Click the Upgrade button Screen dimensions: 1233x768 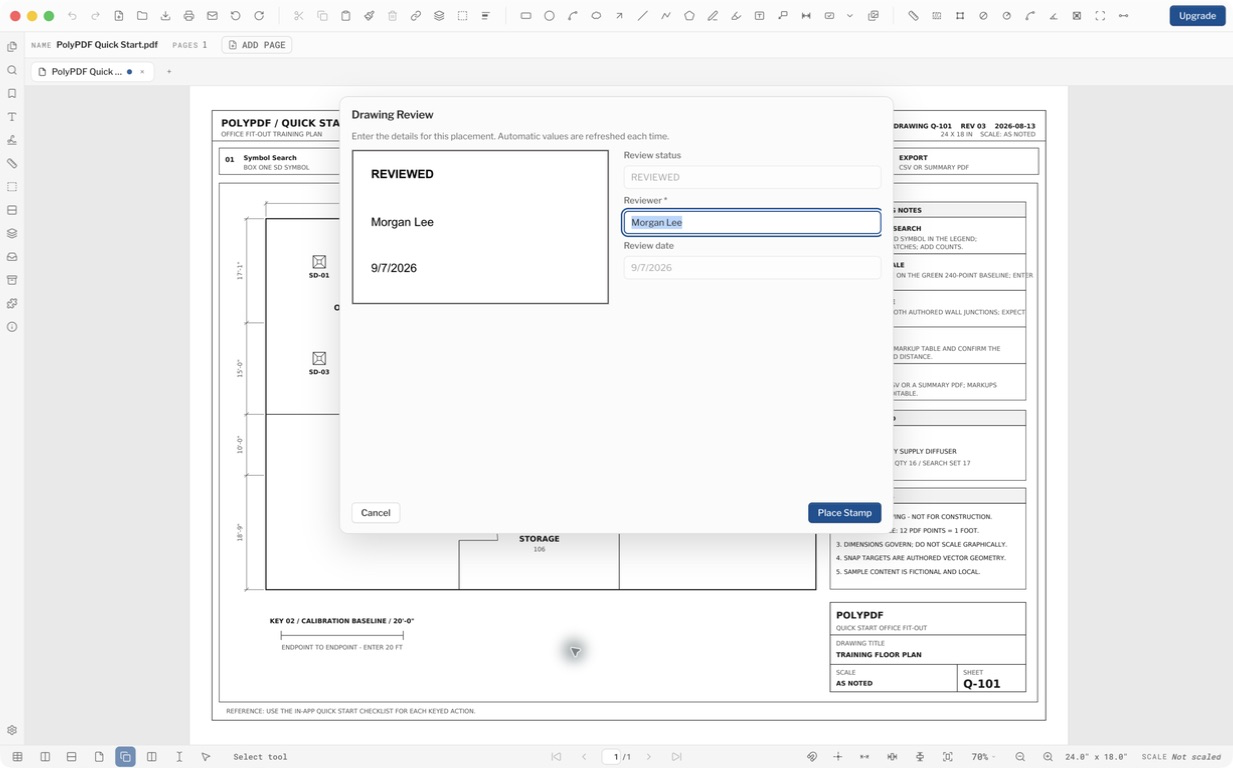(1197, 16)
